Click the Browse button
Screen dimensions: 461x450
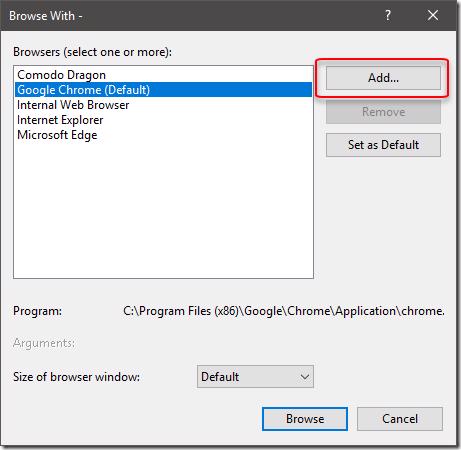point(305,419)
